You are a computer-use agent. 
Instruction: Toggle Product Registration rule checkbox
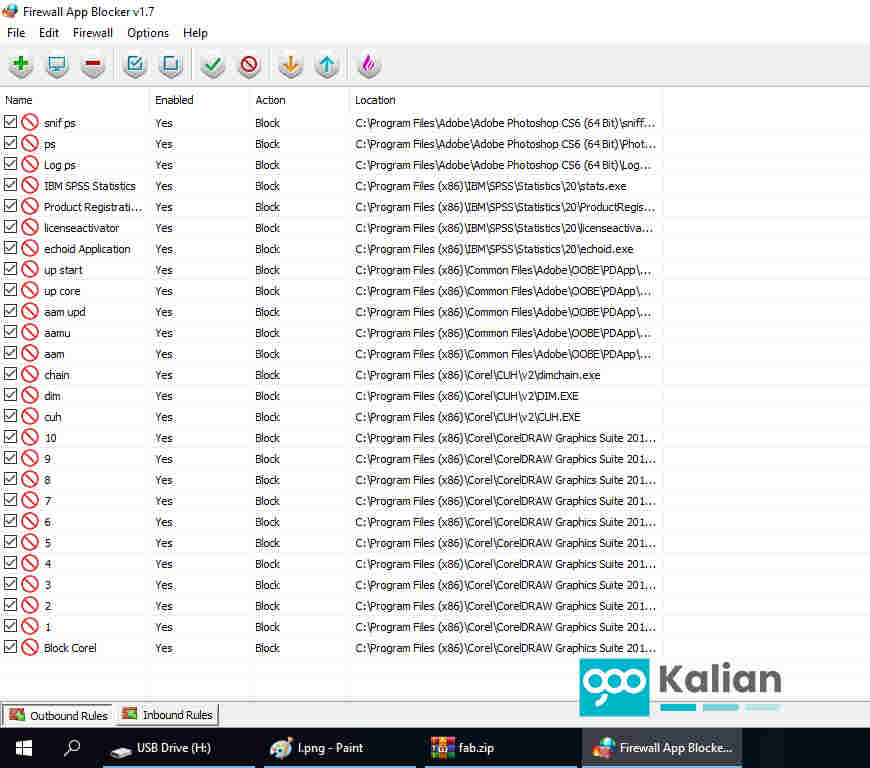[10, 206]
